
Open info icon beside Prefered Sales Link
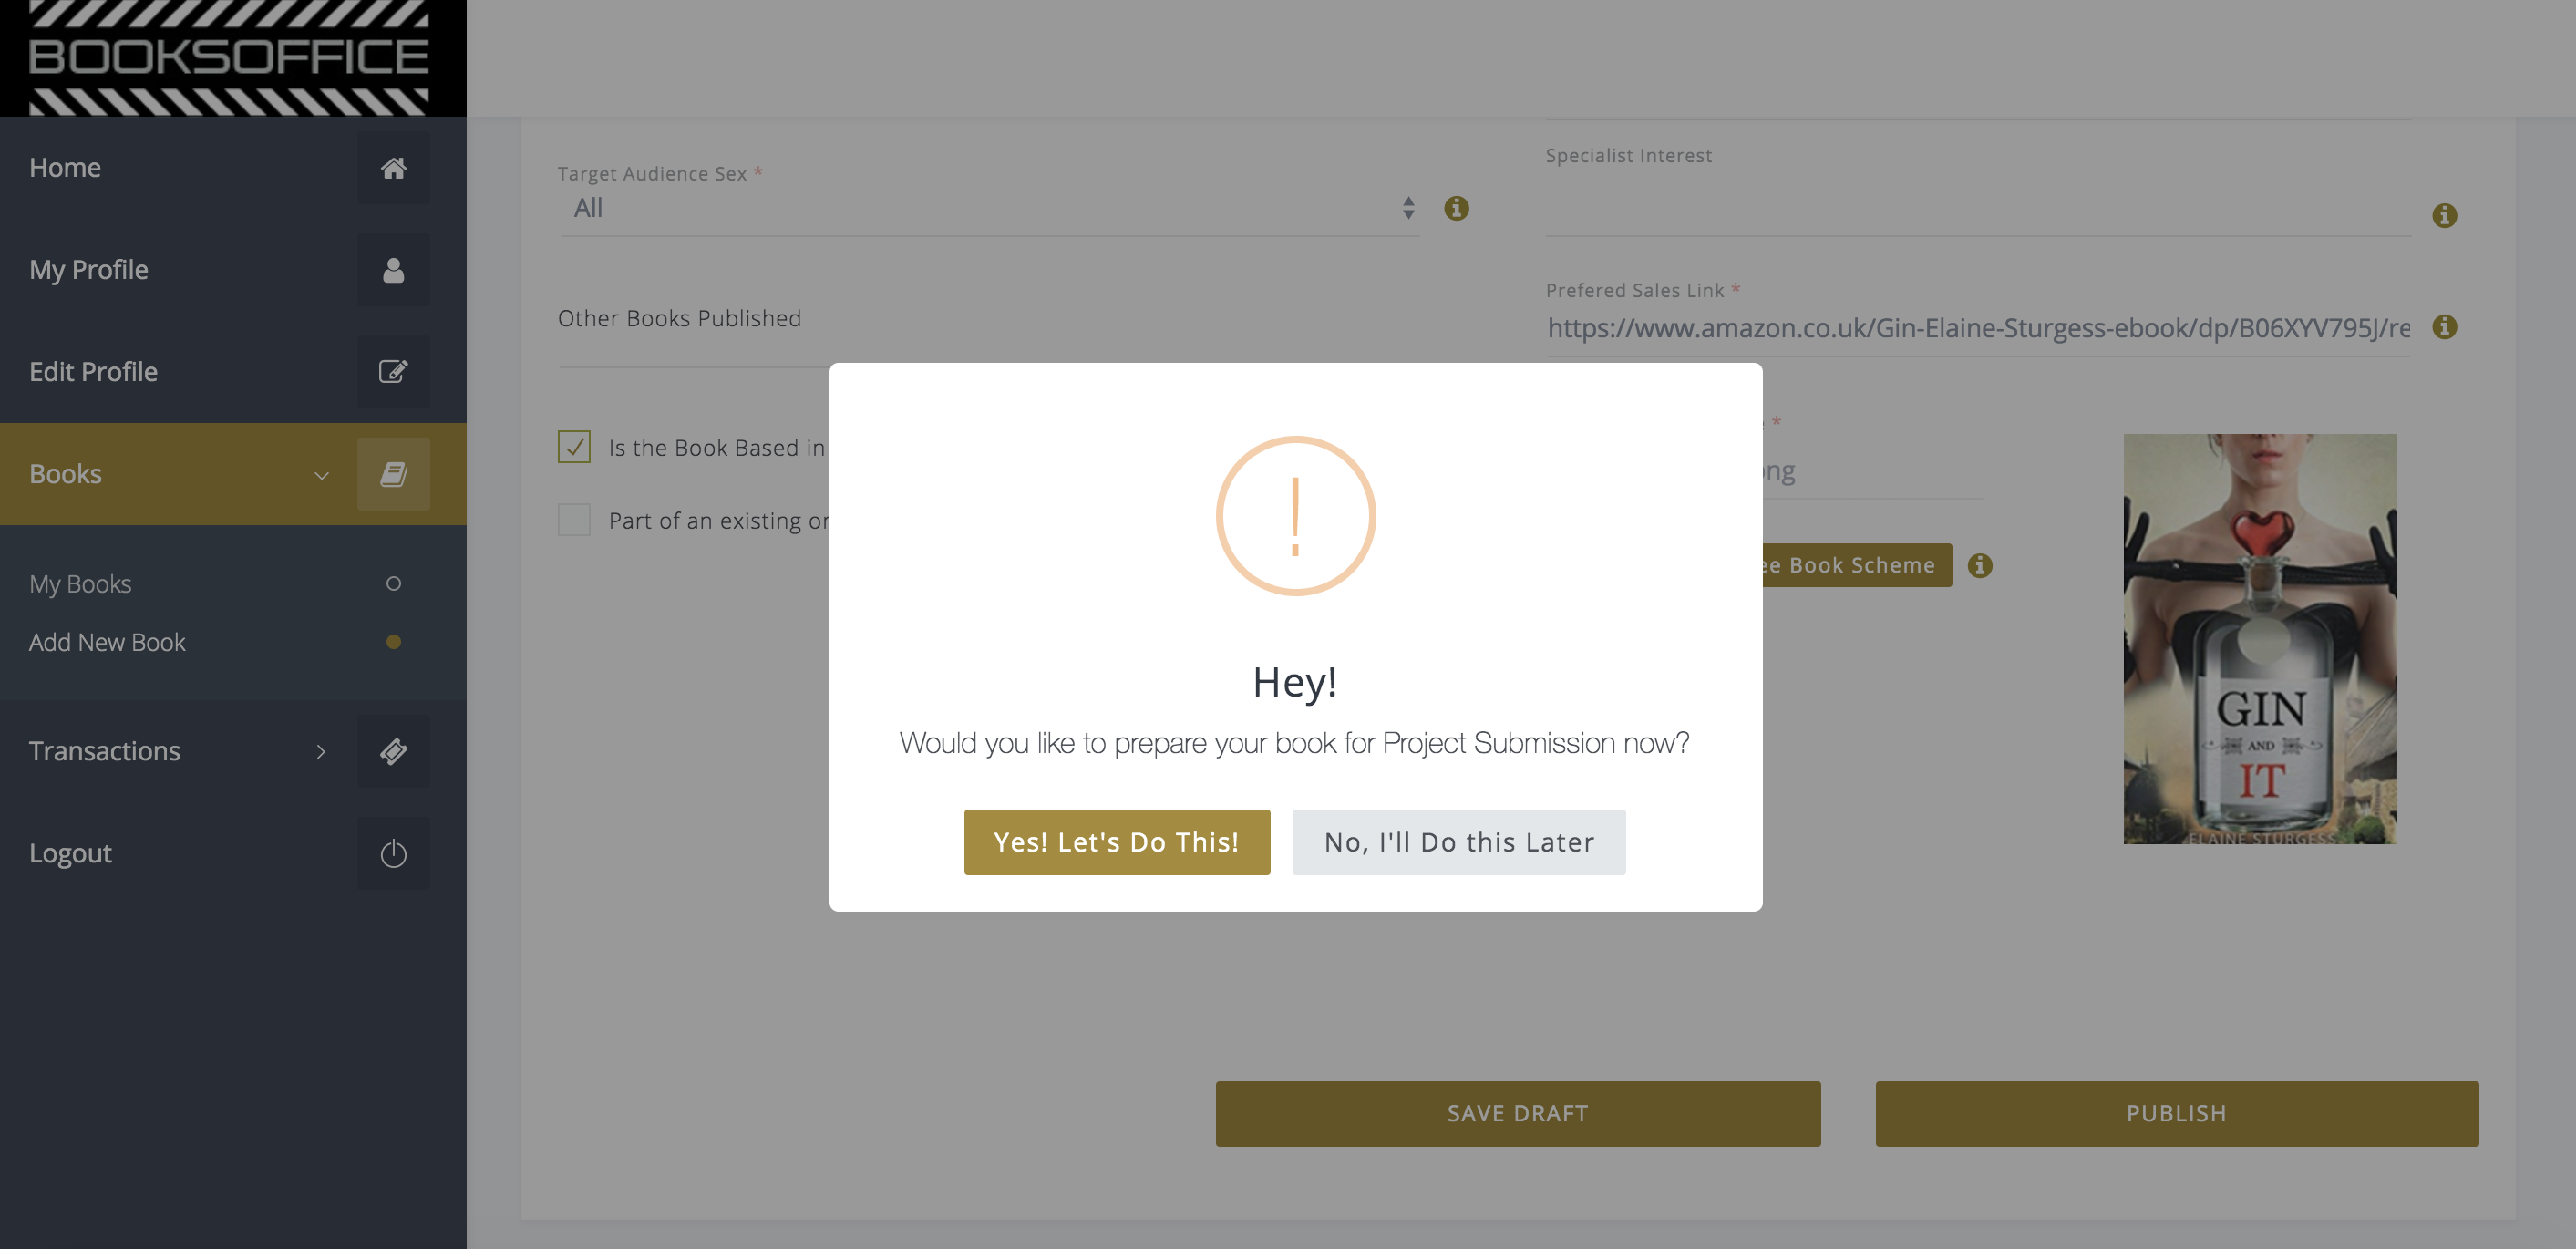[2444, 327]
